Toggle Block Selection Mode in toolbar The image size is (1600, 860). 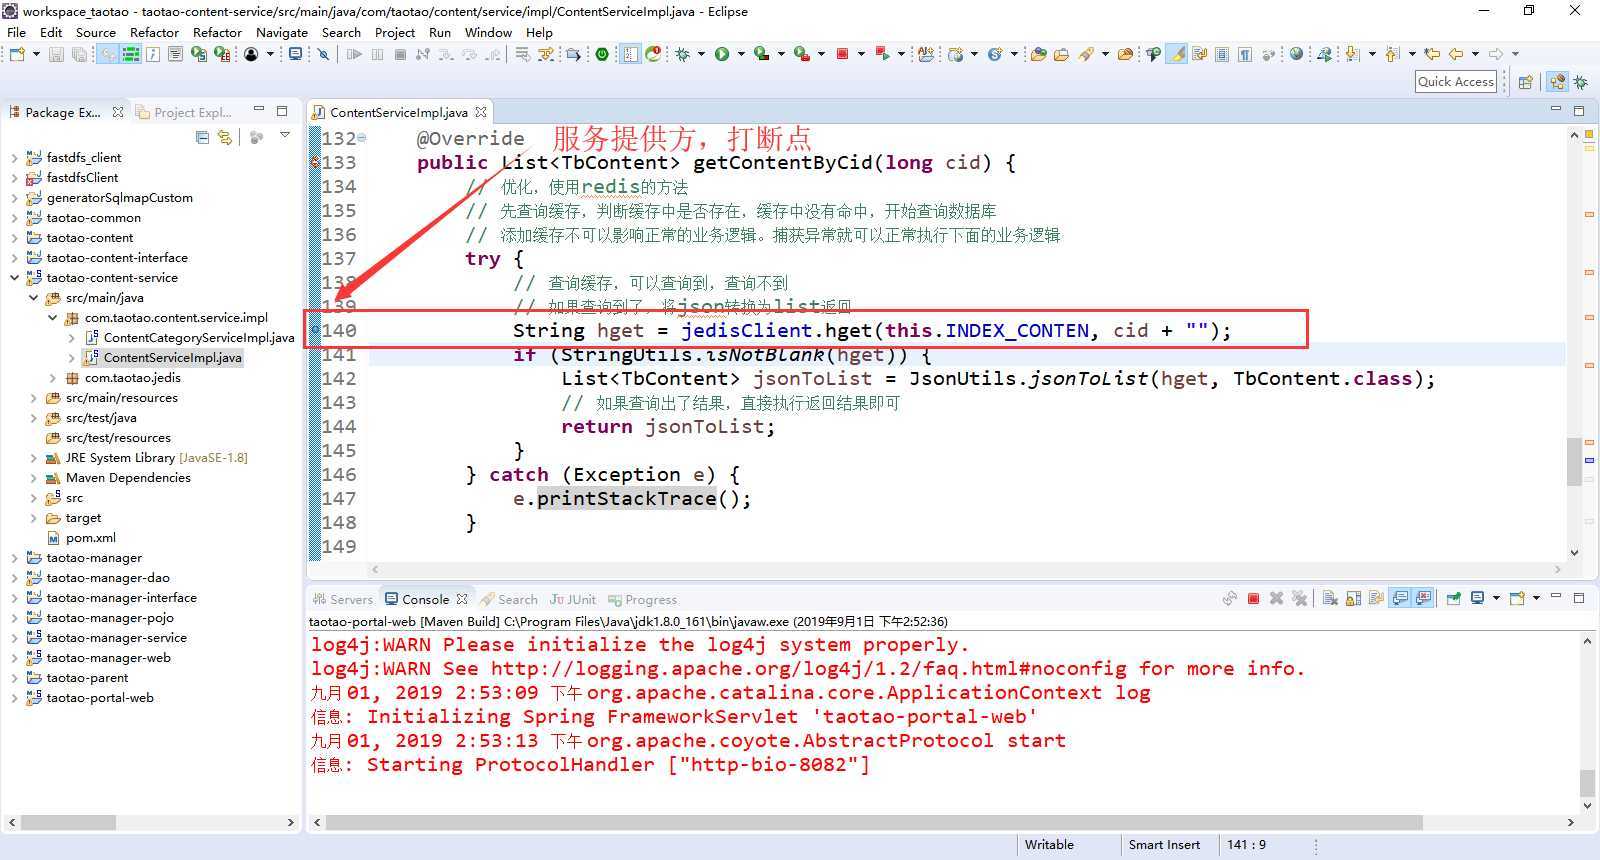point(1222,54)
